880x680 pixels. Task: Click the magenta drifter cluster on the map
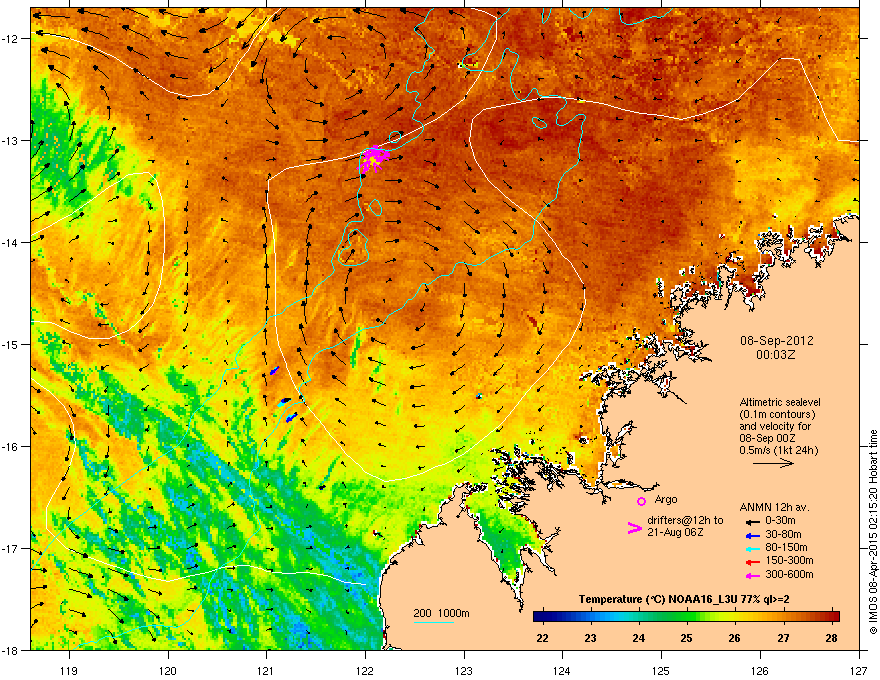click(x=373, y=159)
